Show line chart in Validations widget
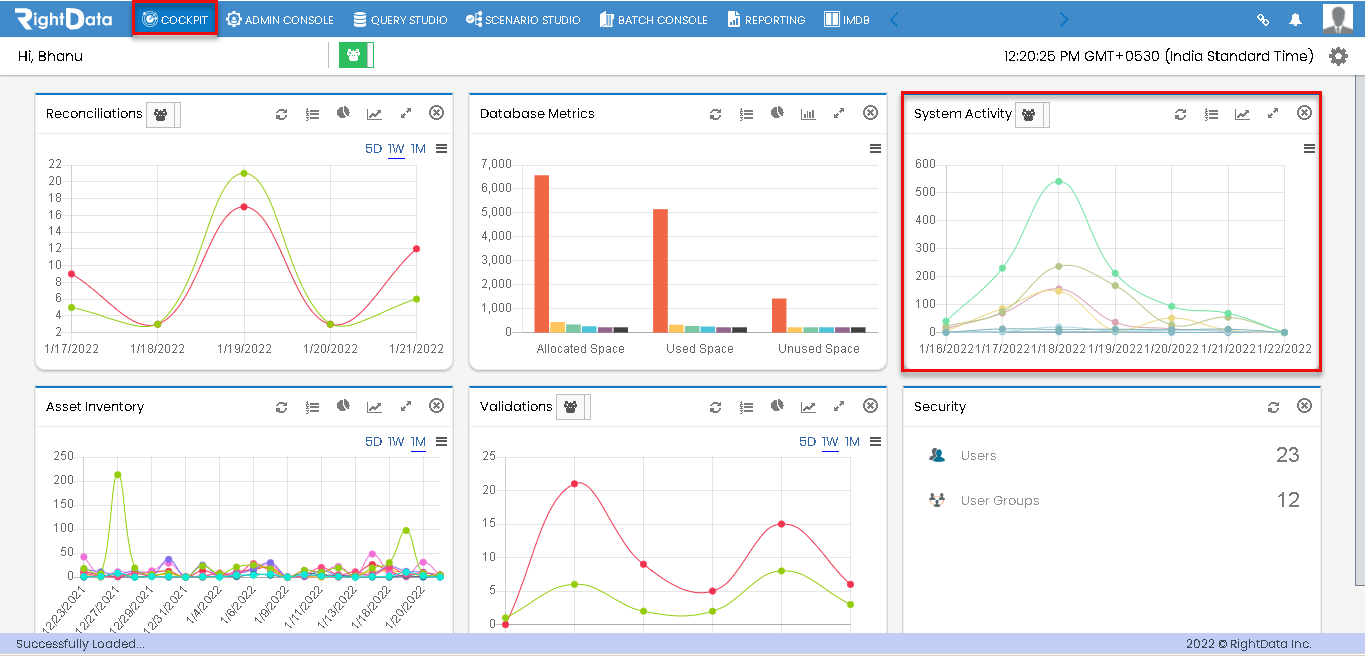 pos(808,407)
